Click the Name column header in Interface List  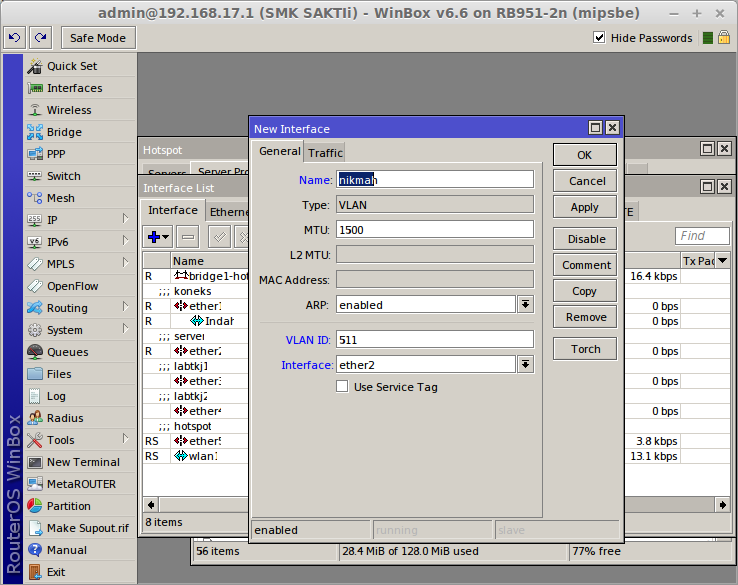(x=209, y=261)
